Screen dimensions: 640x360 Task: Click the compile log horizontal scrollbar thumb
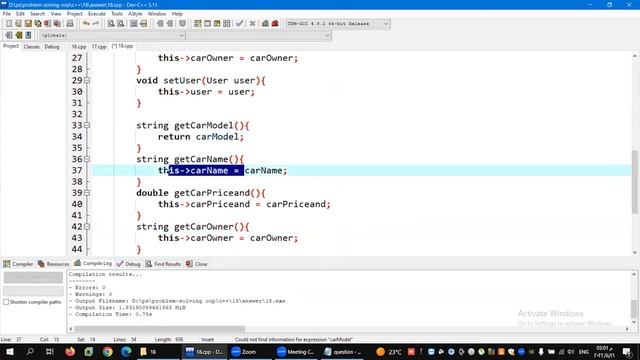(x=160, y=329)
